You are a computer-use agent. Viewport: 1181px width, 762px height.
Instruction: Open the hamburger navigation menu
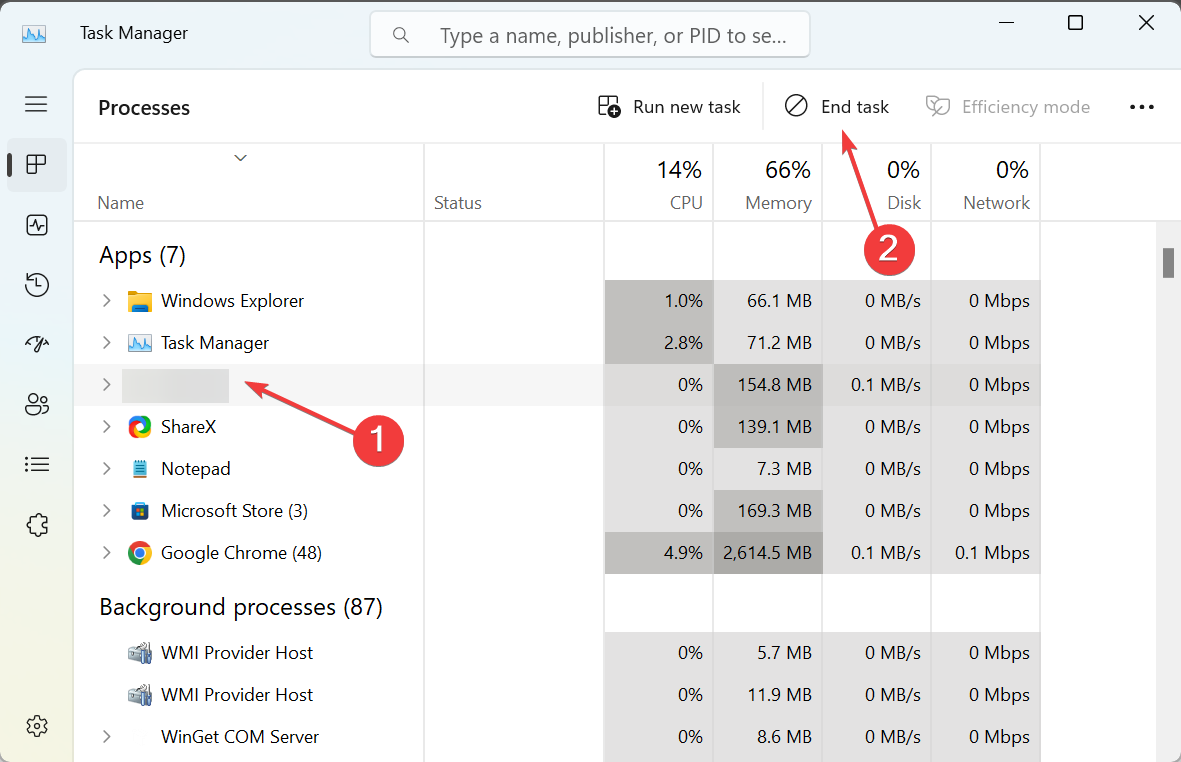pos(36,104)
